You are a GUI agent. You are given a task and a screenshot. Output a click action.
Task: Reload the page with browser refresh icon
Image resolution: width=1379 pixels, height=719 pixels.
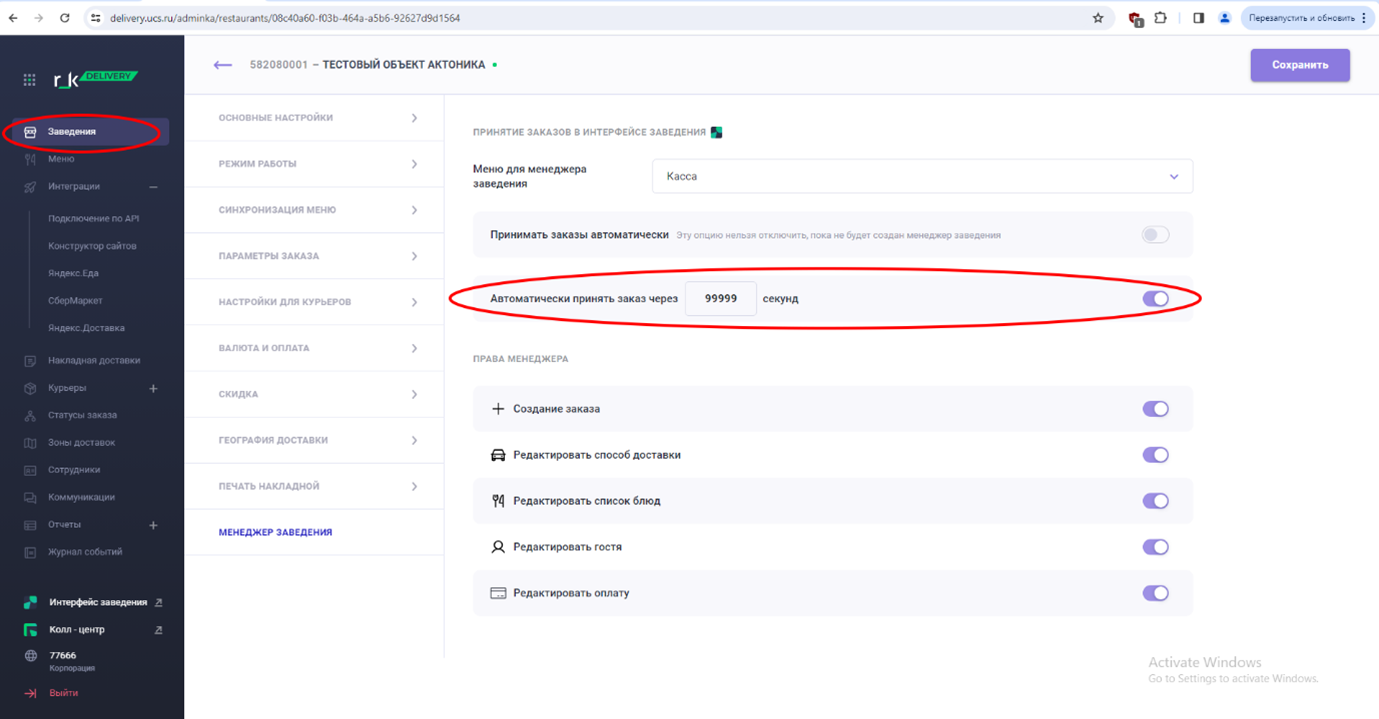tap(65, 18)
